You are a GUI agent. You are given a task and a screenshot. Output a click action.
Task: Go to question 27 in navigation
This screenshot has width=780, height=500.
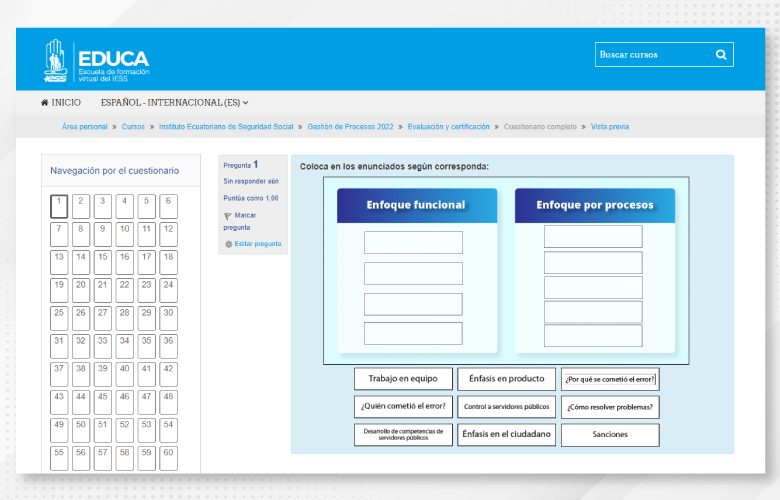pyautogui.click(x=102, y=318)
